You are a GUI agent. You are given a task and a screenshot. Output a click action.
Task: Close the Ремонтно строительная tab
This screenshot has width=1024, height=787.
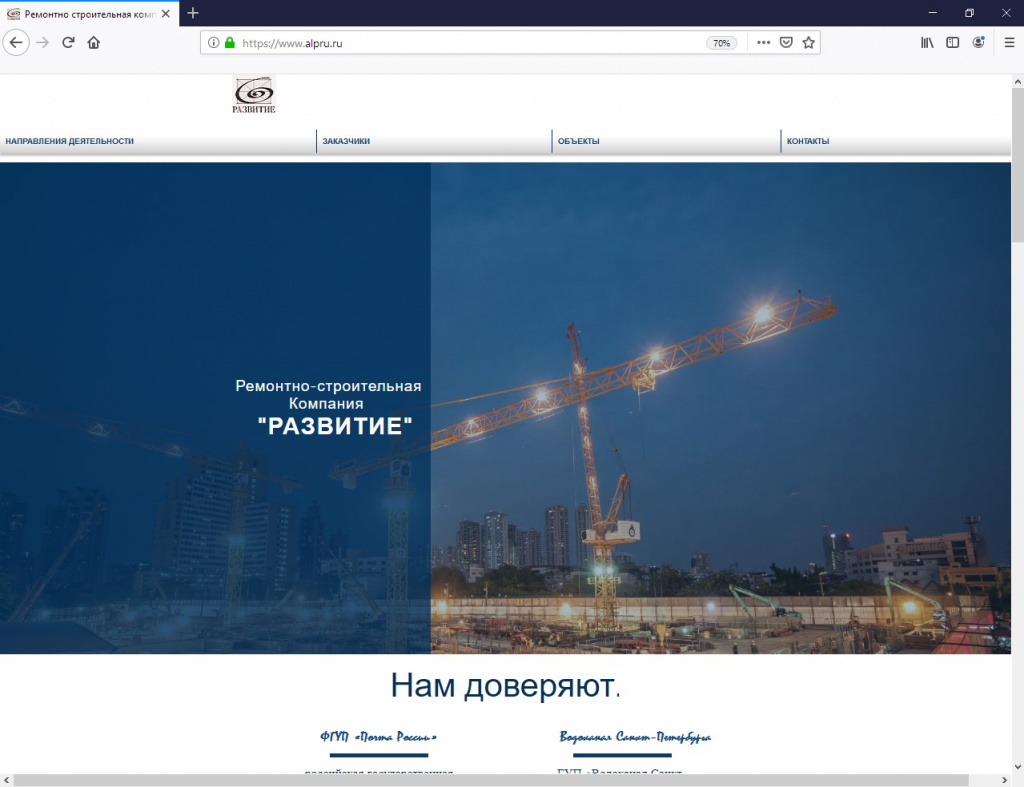coord(166,14)
